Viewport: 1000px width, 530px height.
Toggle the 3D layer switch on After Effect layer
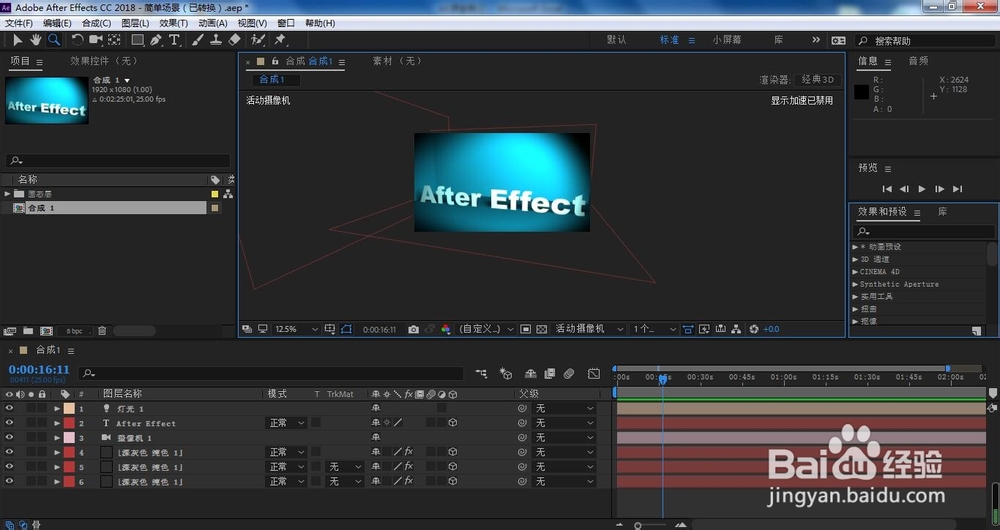[452, 423]
